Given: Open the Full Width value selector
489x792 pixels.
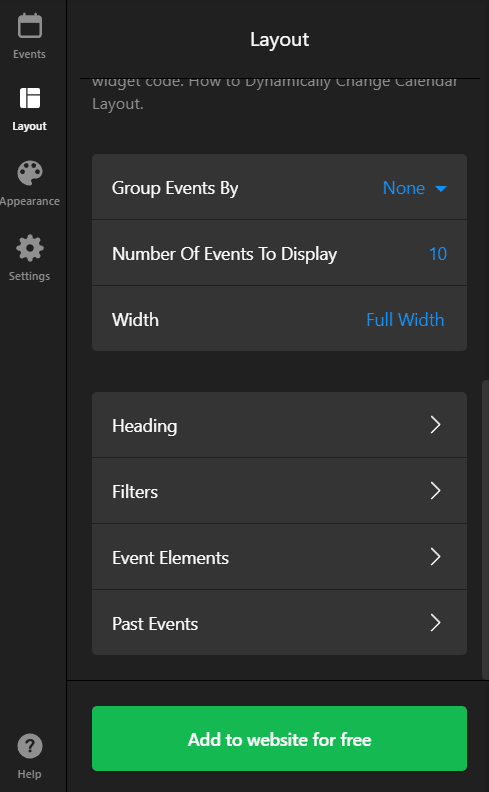Looking at the screenshot, I should coord(405,320).
